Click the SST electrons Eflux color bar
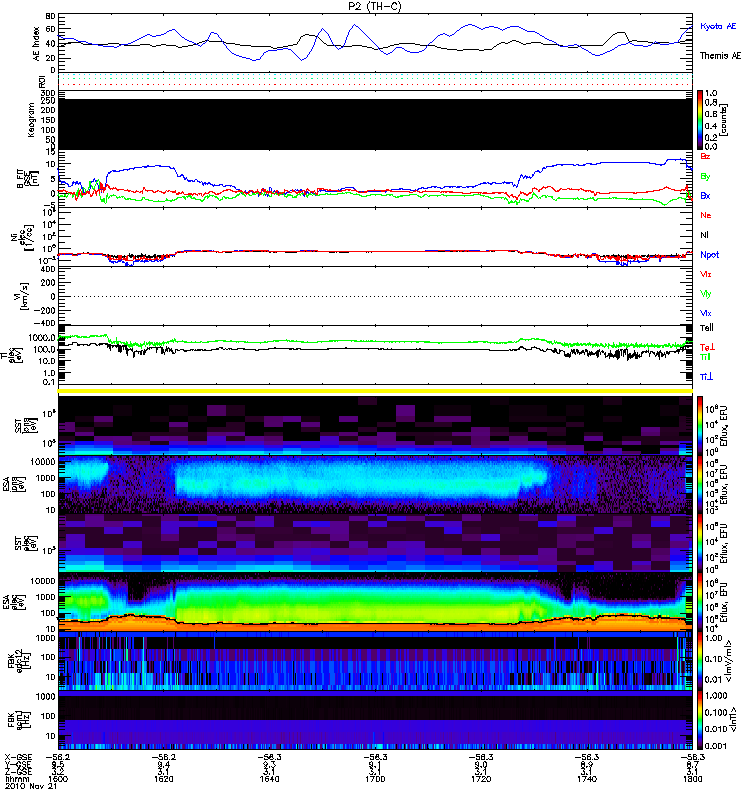 click(x=700, y=543)
